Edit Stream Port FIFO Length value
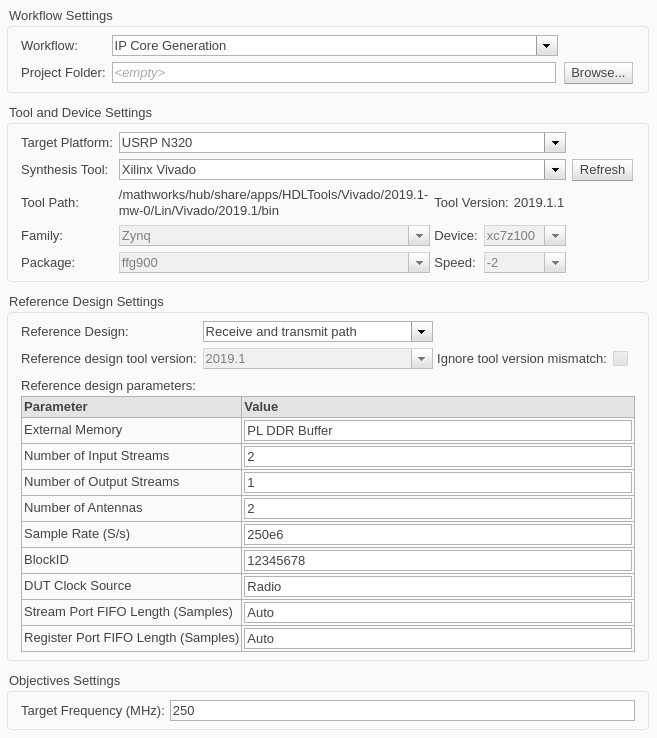Viewport: 657px width, 738px height. pyautogui.click(x=438, y=612)
